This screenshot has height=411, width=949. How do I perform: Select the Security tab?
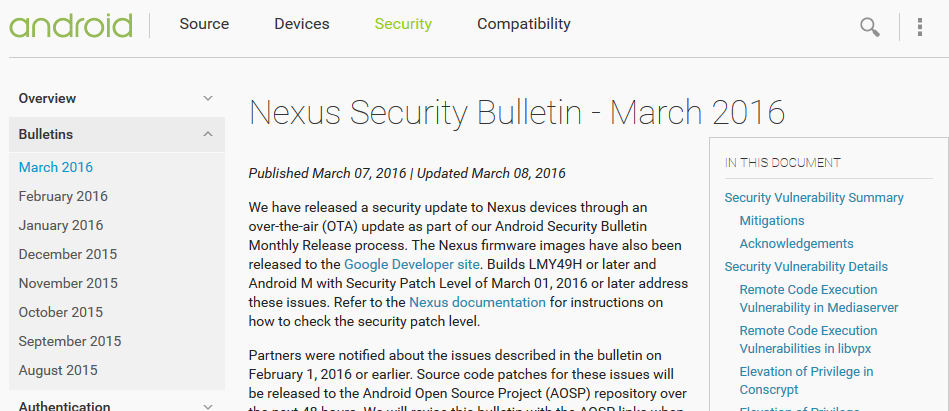pos(403,24)
